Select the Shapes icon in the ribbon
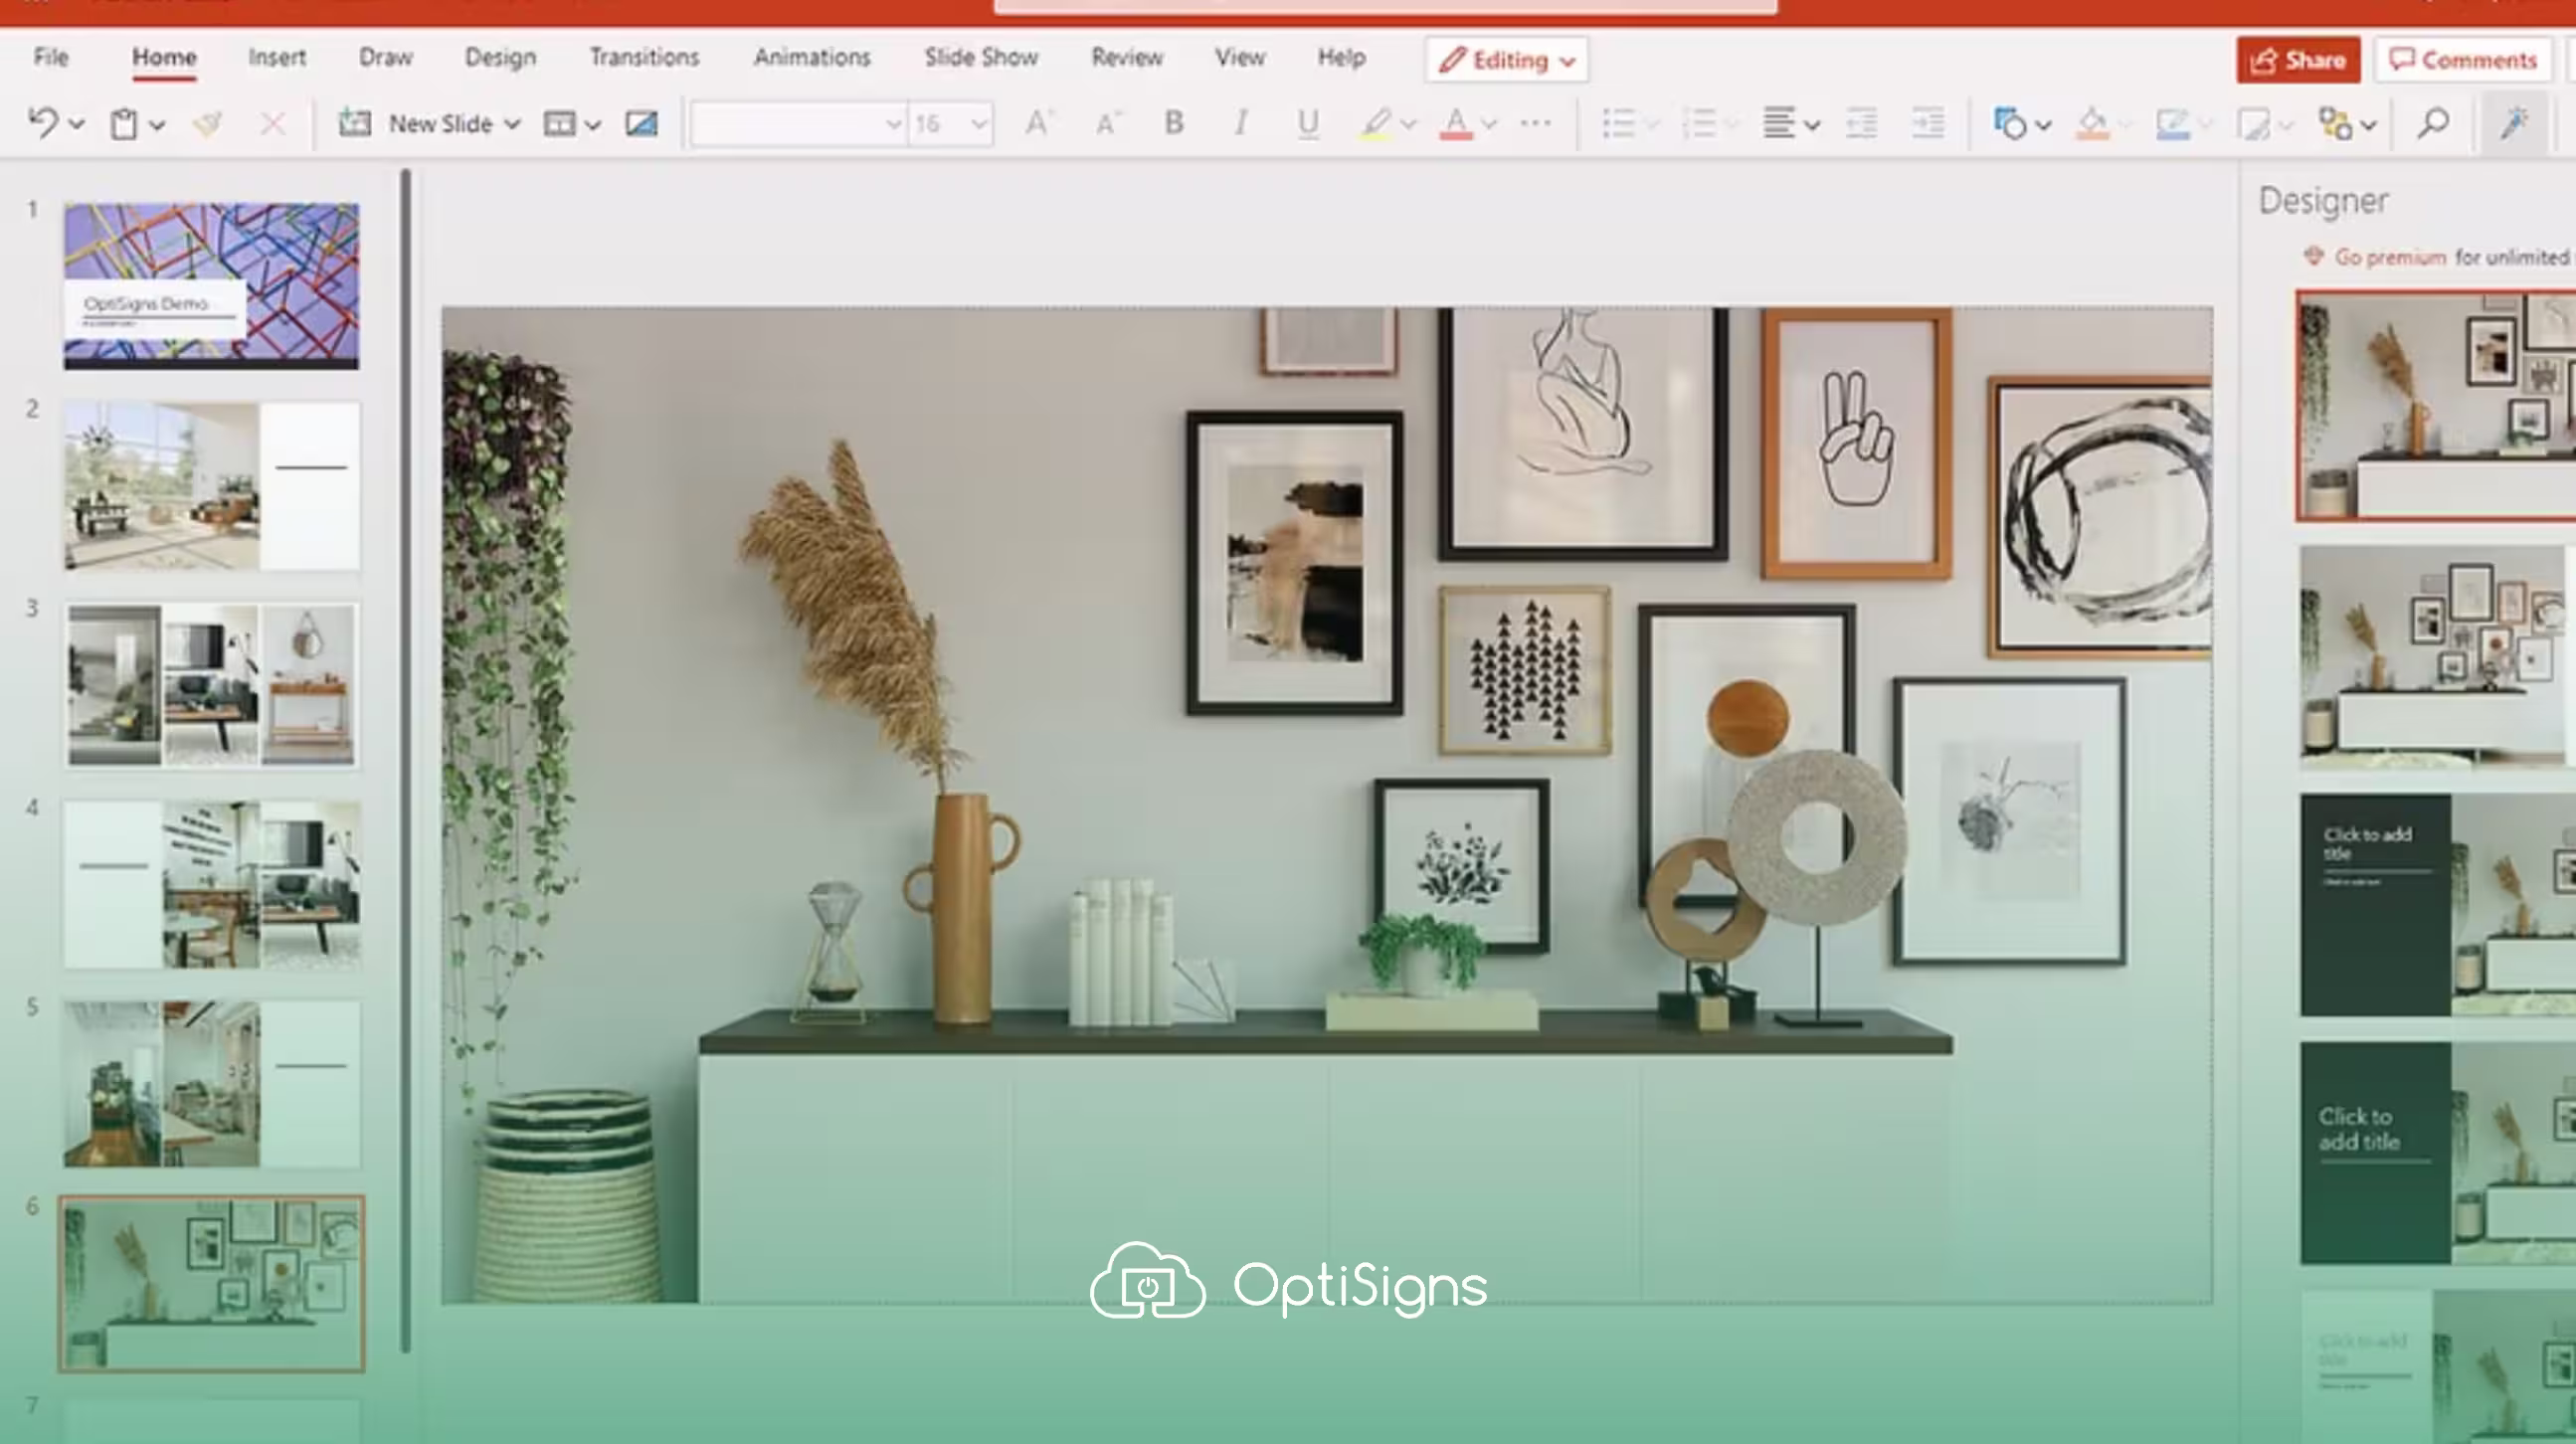 2013,123
